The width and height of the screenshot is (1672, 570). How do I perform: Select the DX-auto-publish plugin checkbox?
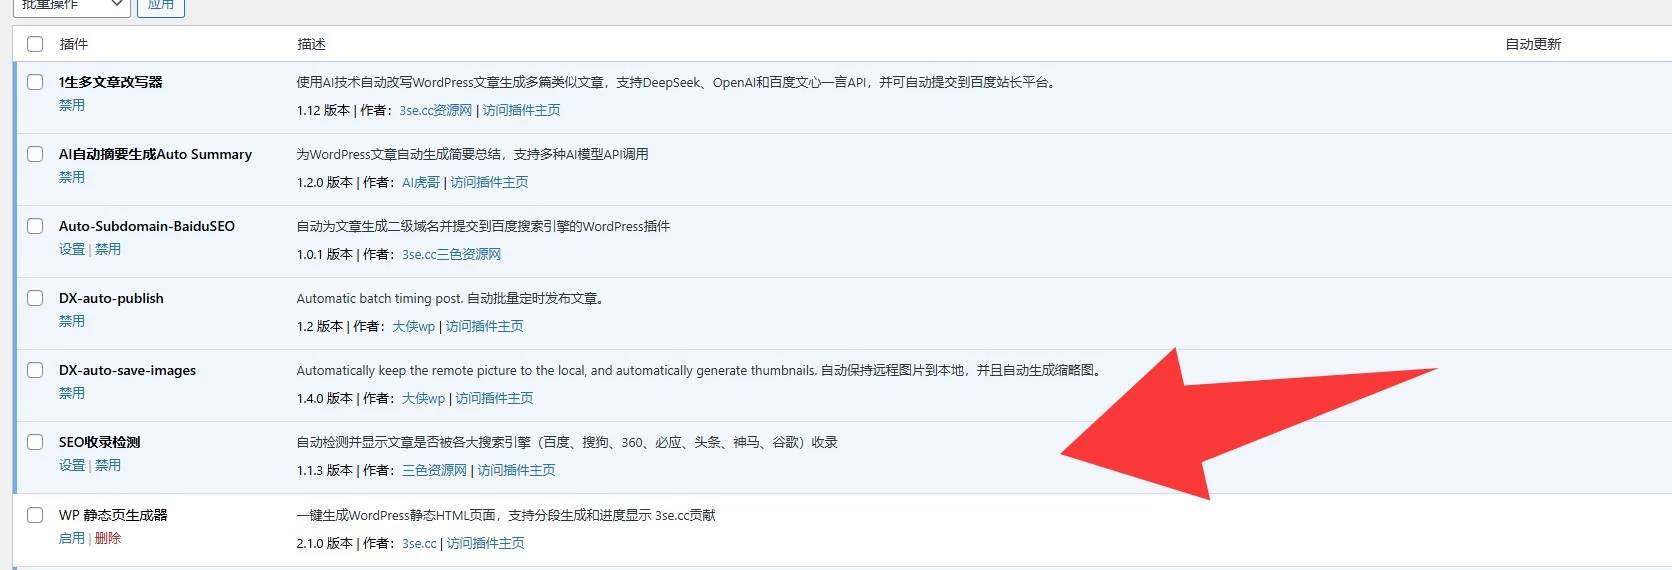[x=35, y=298]
